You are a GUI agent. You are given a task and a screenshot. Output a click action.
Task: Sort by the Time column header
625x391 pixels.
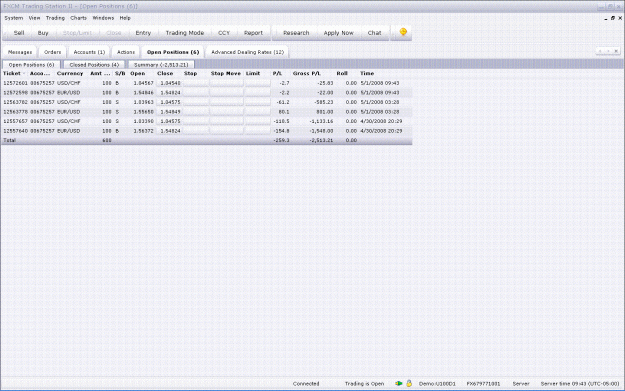pos(367,74)
